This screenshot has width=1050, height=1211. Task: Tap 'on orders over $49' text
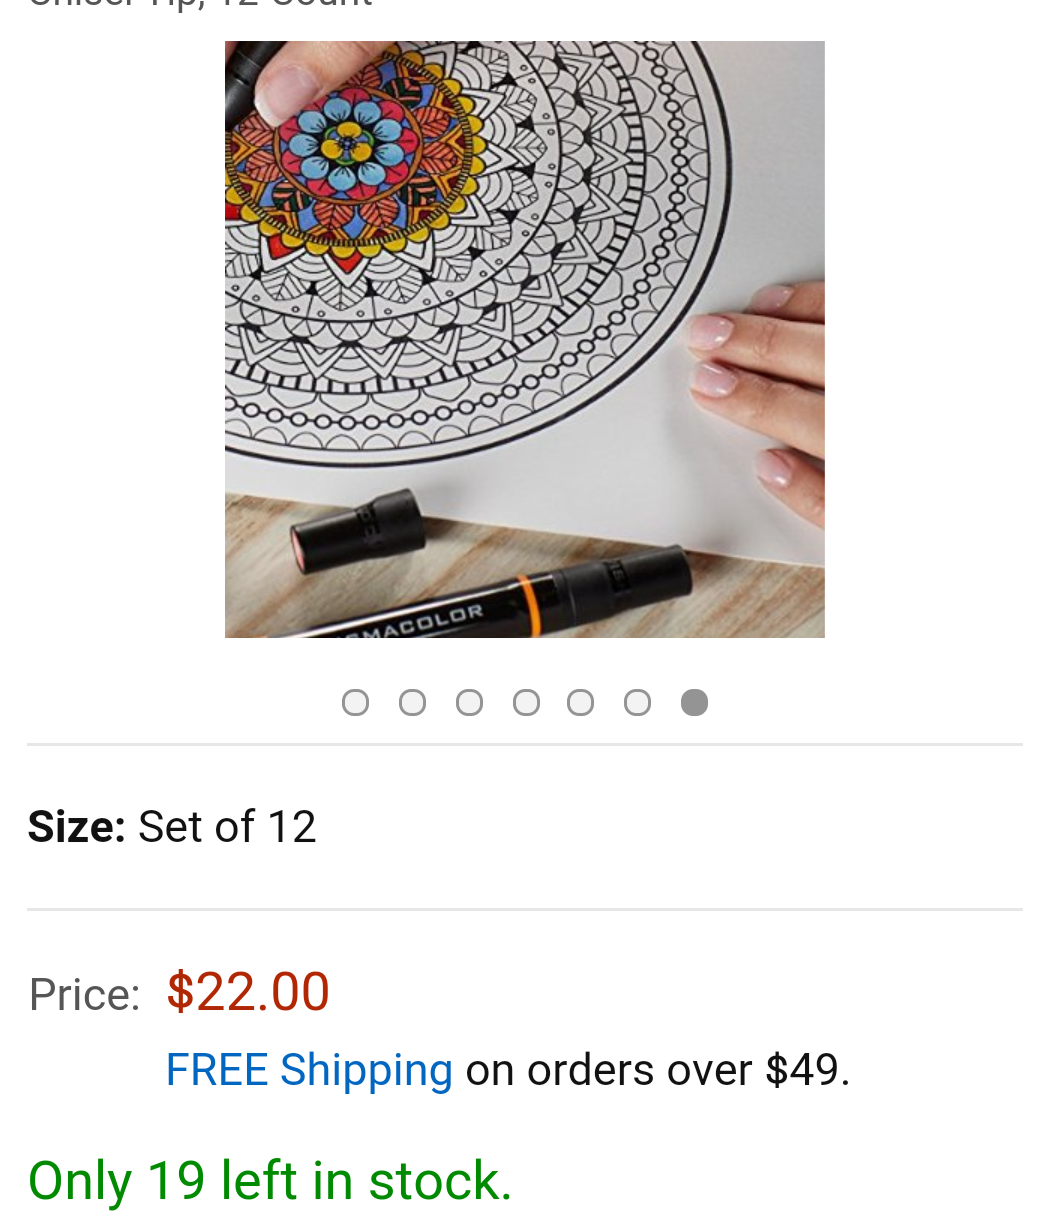click(x=657, y=1070)
